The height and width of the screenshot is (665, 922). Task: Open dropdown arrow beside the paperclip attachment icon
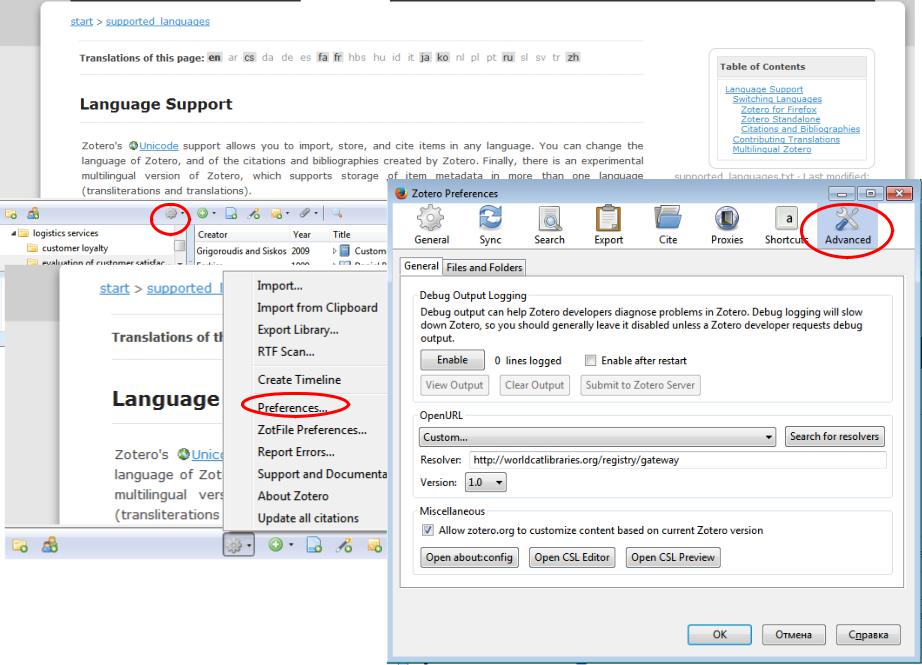point(316,213)
